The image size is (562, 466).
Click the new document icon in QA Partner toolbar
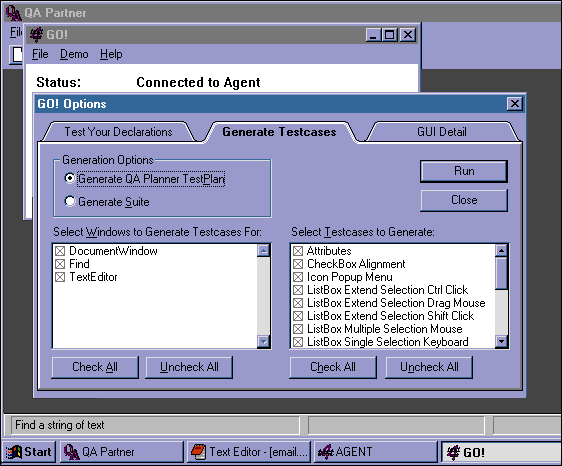pos(16,55)
